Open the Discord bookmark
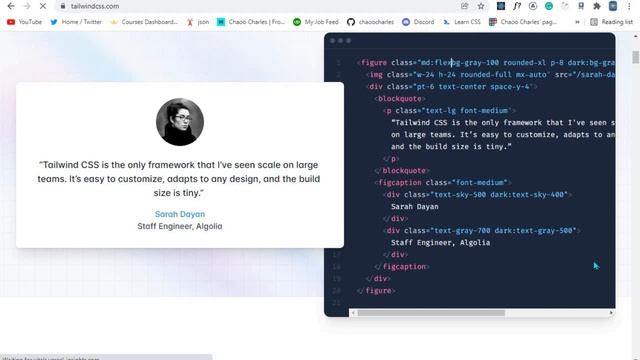Screen dimensions: 640x360 click(x=418, y=22)
